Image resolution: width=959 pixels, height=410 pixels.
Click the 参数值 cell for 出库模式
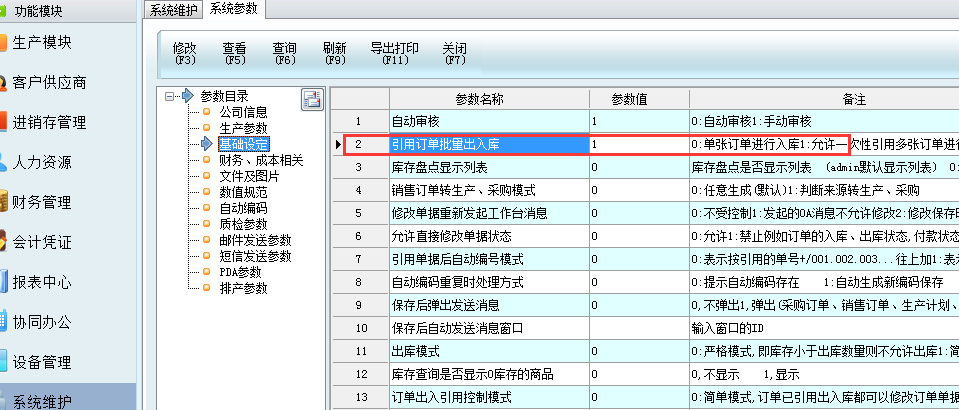(x=637, y=352)
